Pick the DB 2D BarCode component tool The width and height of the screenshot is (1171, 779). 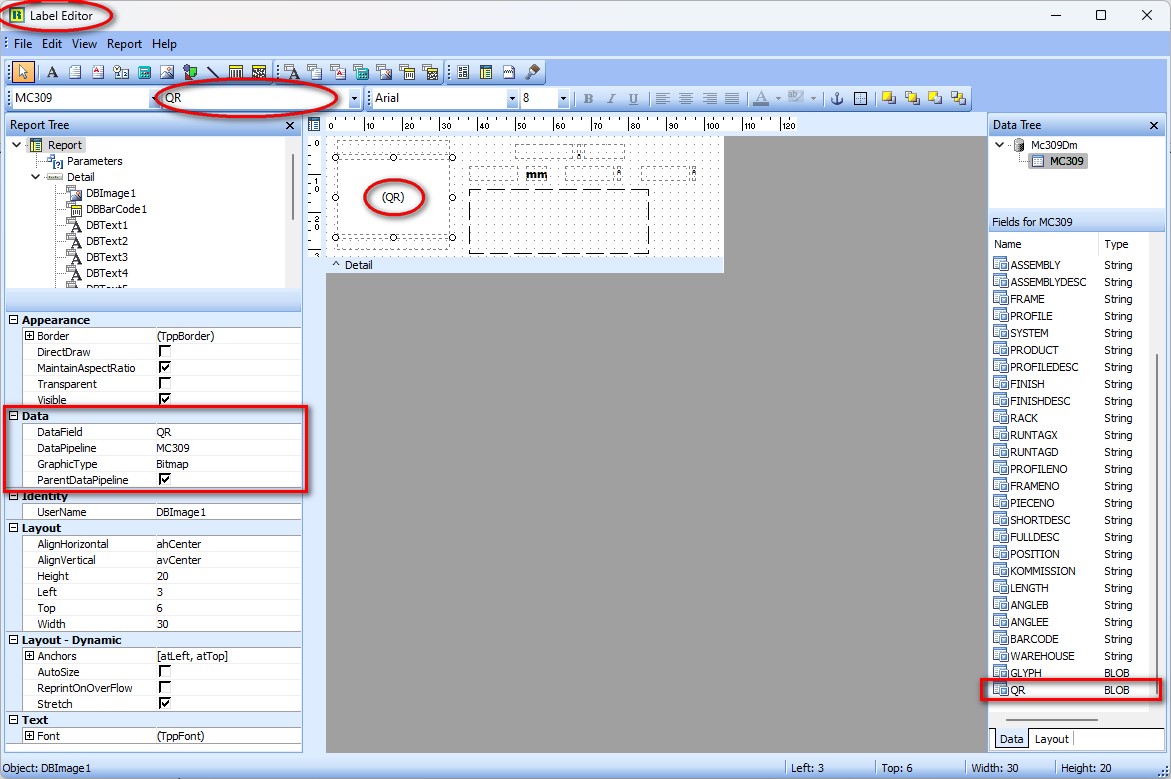pos(431,72)
